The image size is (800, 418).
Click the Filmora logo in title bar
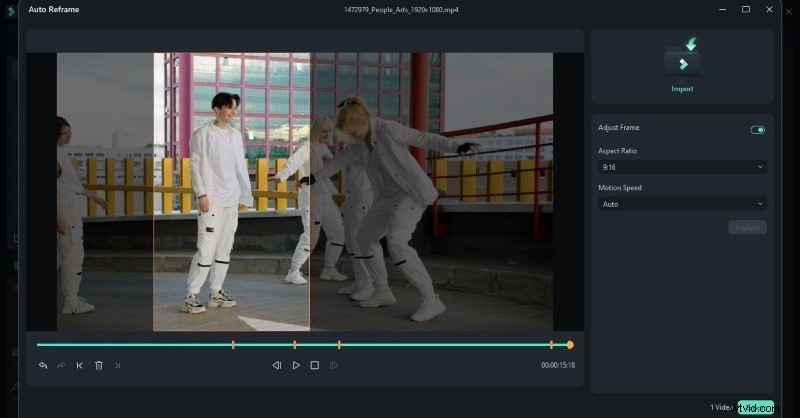tap(11, 11)
